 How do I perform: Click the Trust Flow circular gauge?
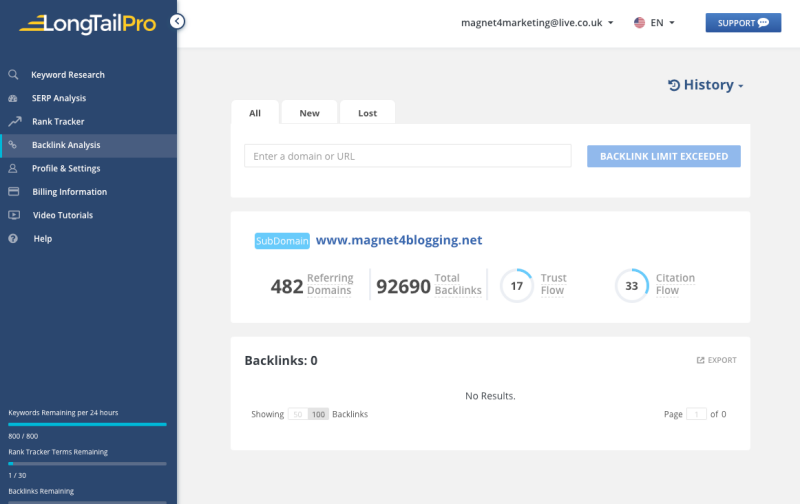click(x=517, y=286)
